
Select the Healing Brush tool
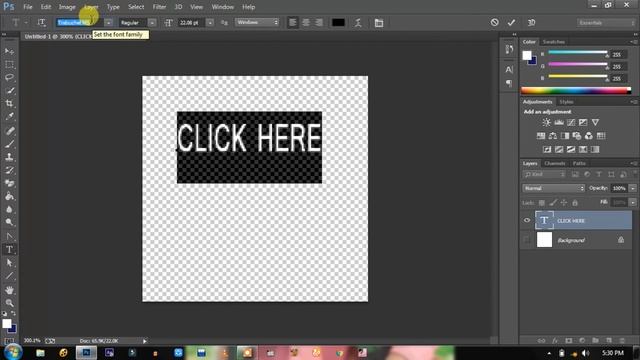coord(9,131)
